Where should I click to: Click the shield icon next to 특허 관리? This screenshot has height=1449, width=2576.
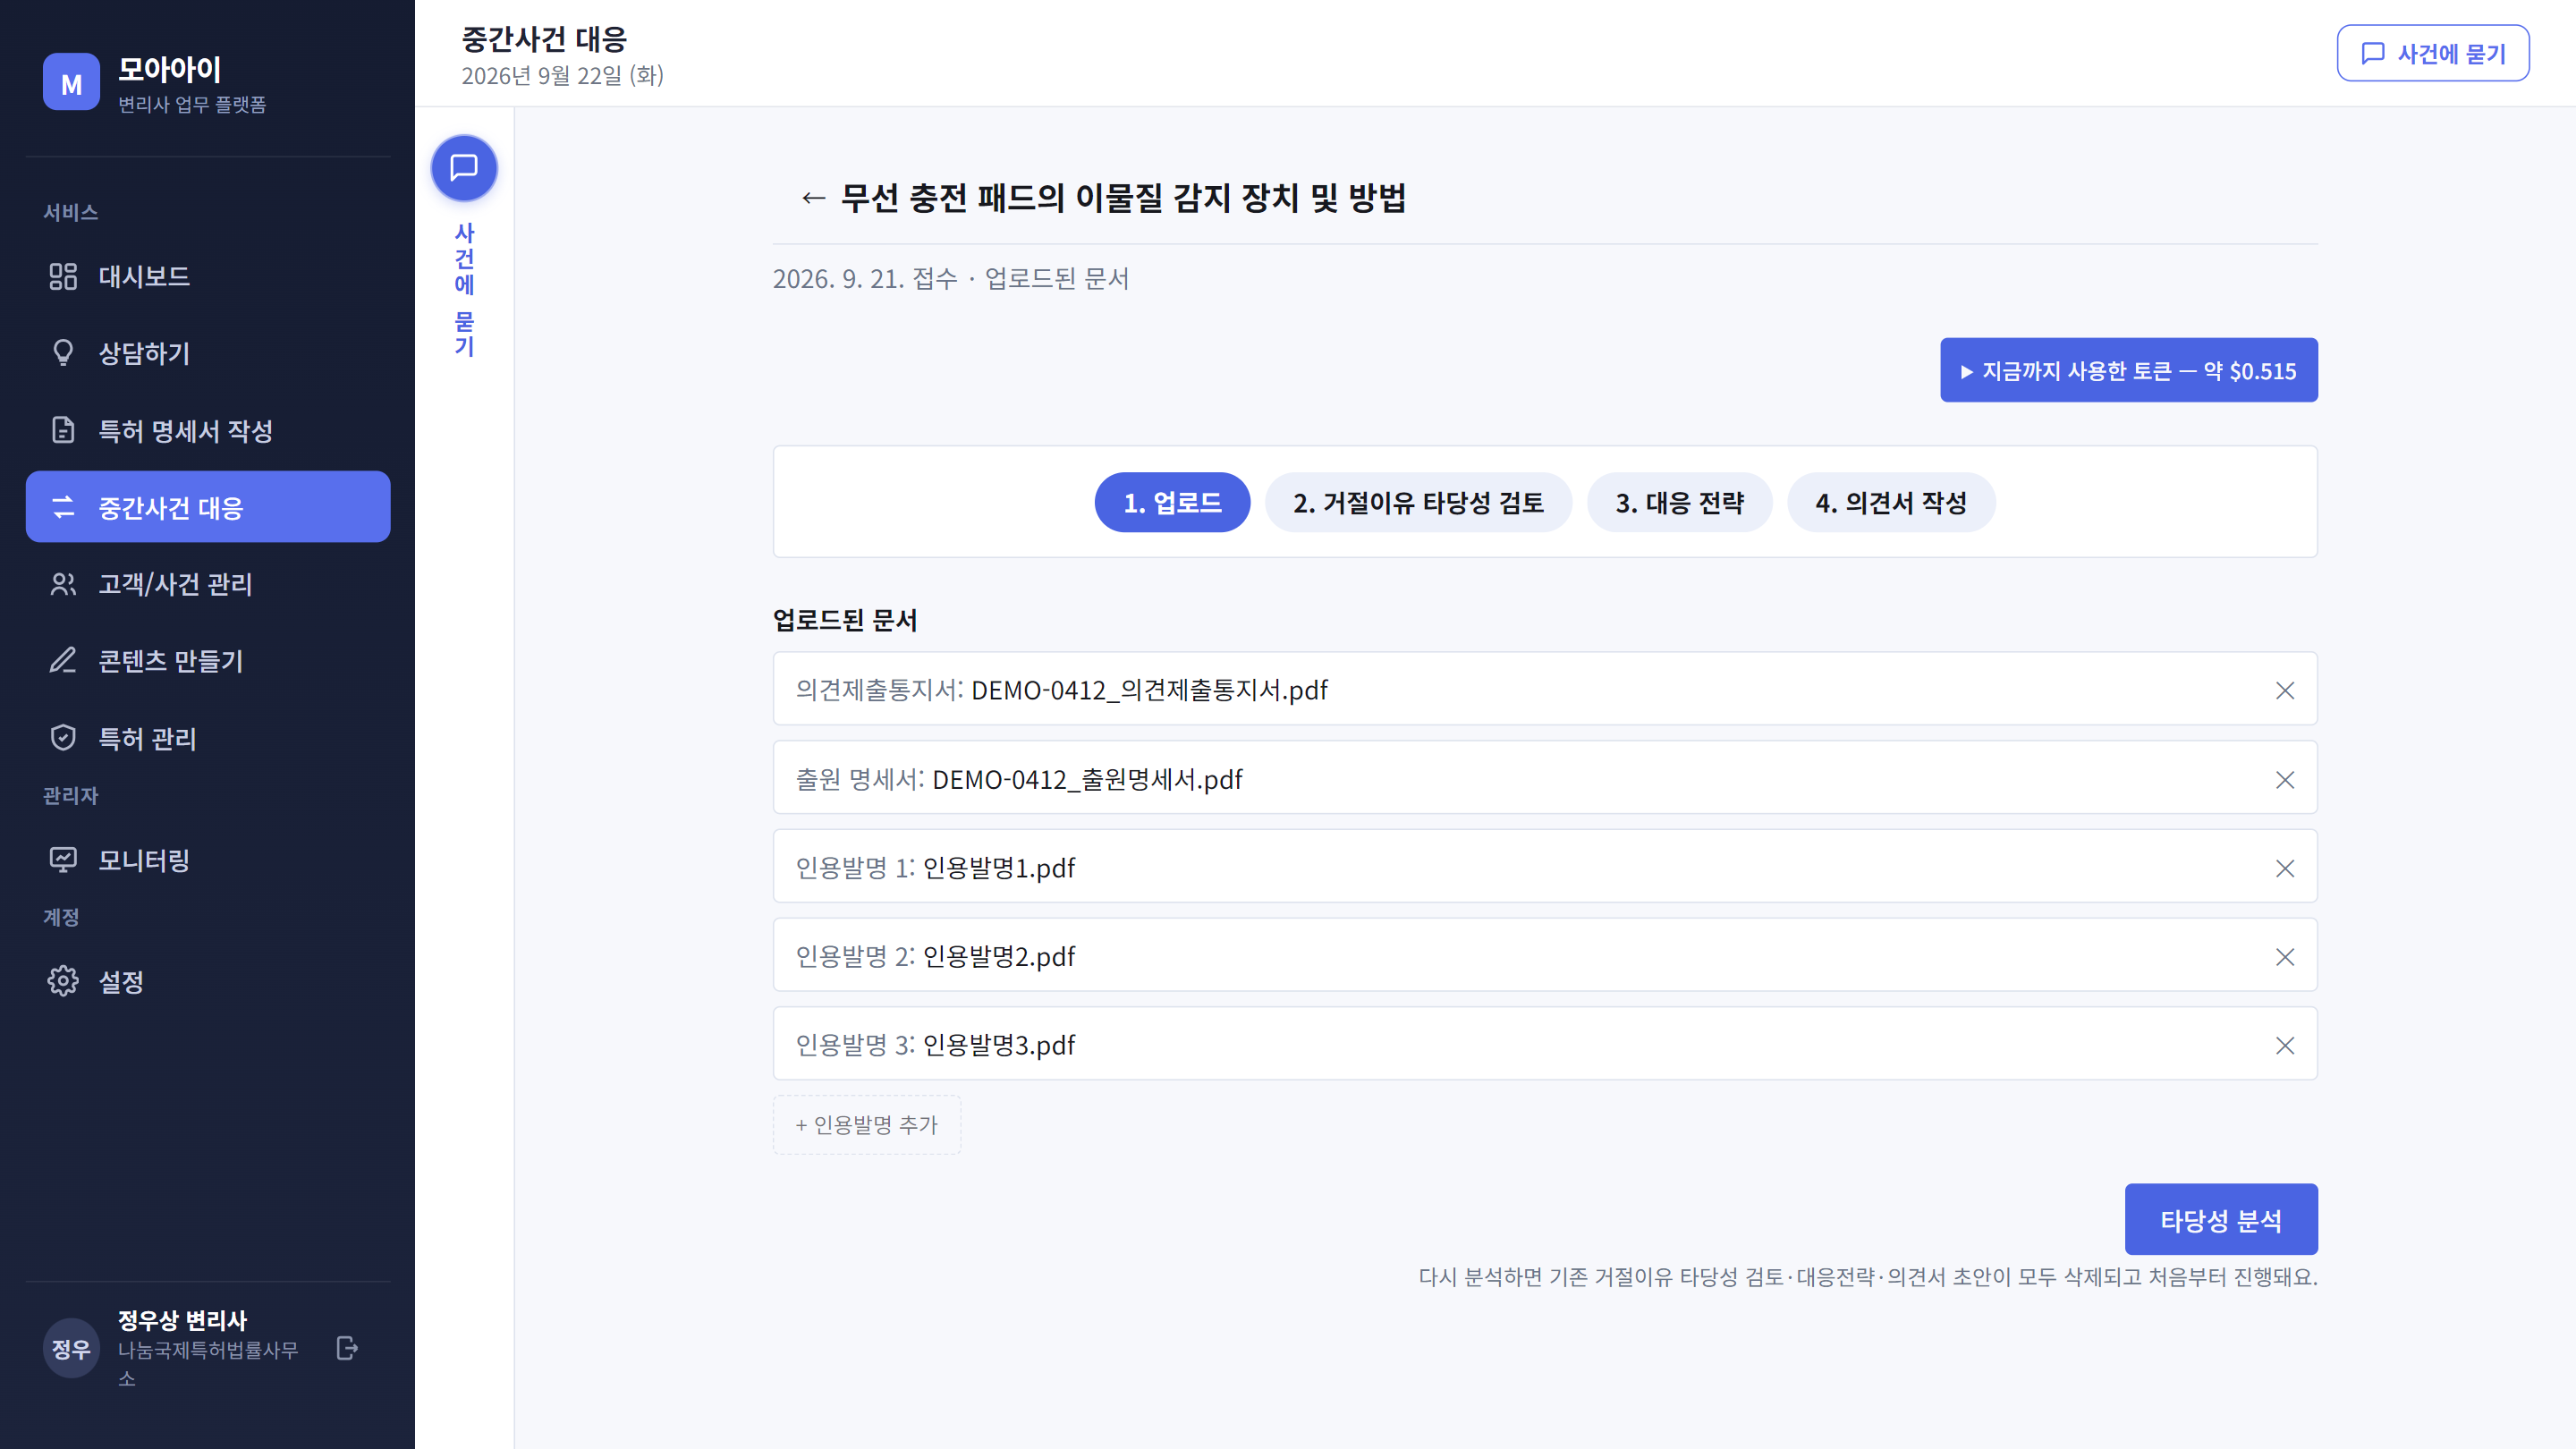point(63,738)
